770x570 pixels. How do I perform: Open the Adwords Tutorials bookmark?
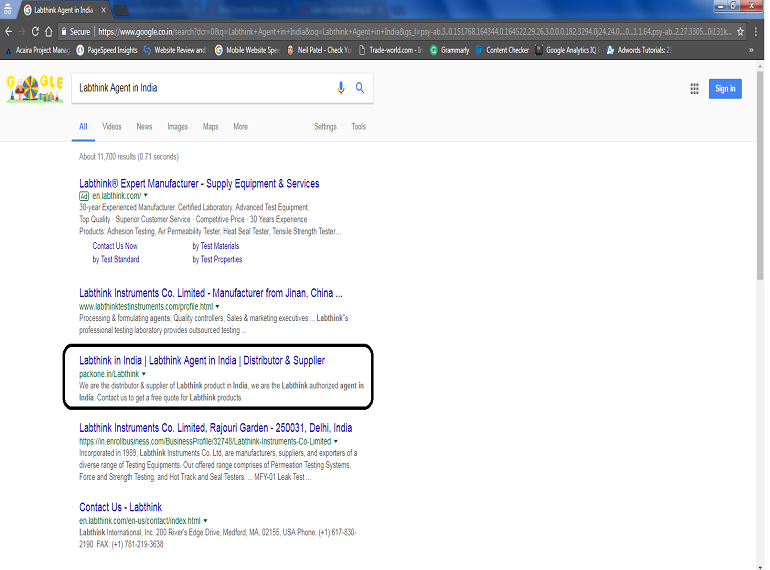click(639, 50)
